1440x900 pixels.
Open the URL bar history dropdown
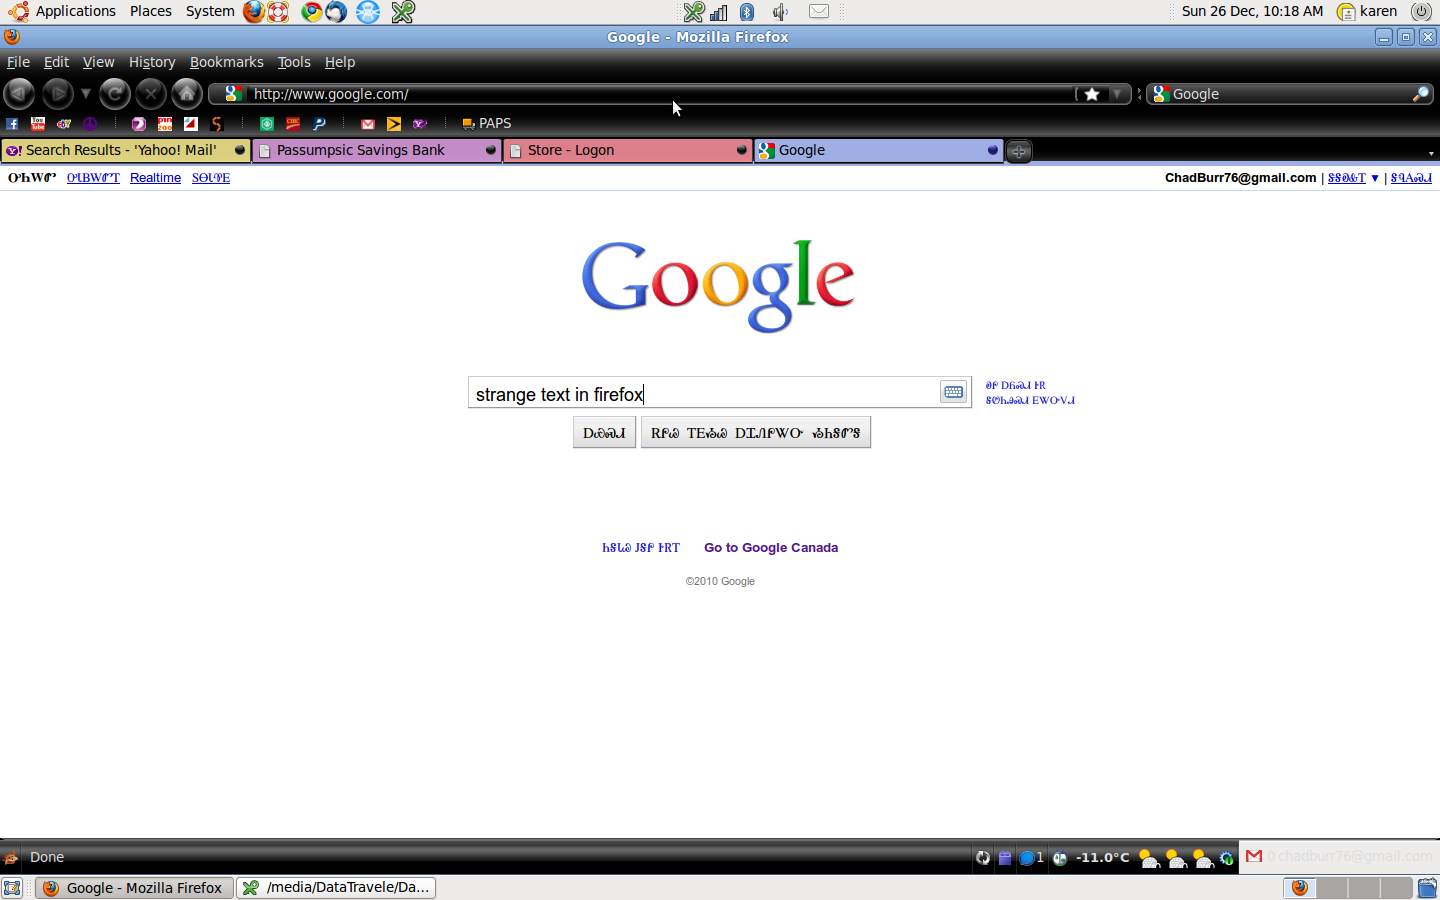[1117, 94]
